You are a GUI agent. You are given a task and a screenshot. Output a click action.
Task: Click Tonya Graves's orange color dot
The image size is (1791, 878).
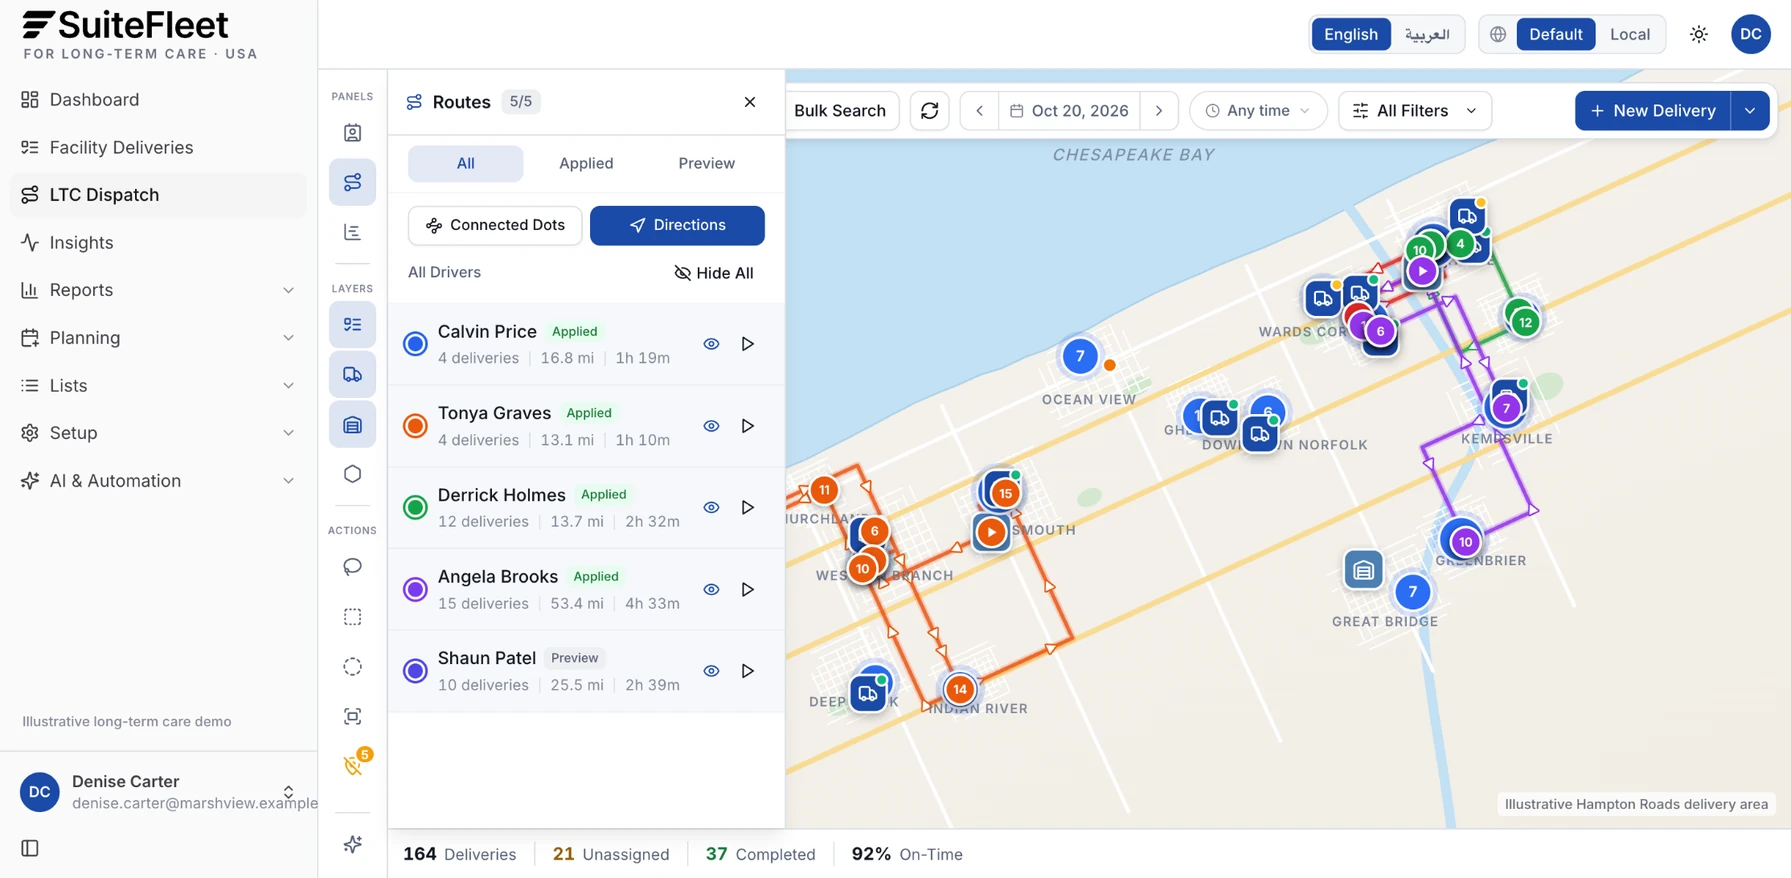coord(415,426)
